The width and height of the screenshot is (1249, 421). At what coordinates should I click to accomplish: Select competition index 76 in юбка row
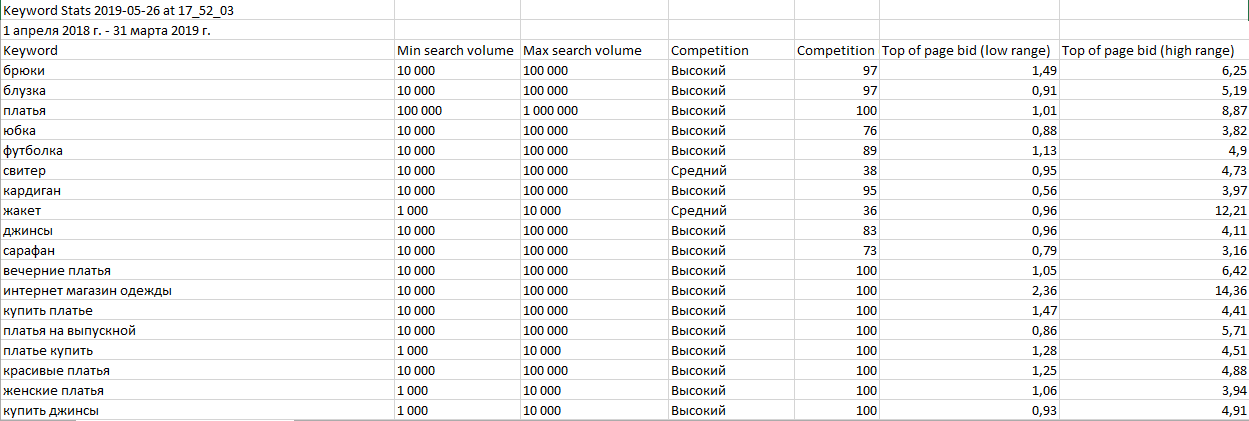pyautogui.click(x=837, y=130)
